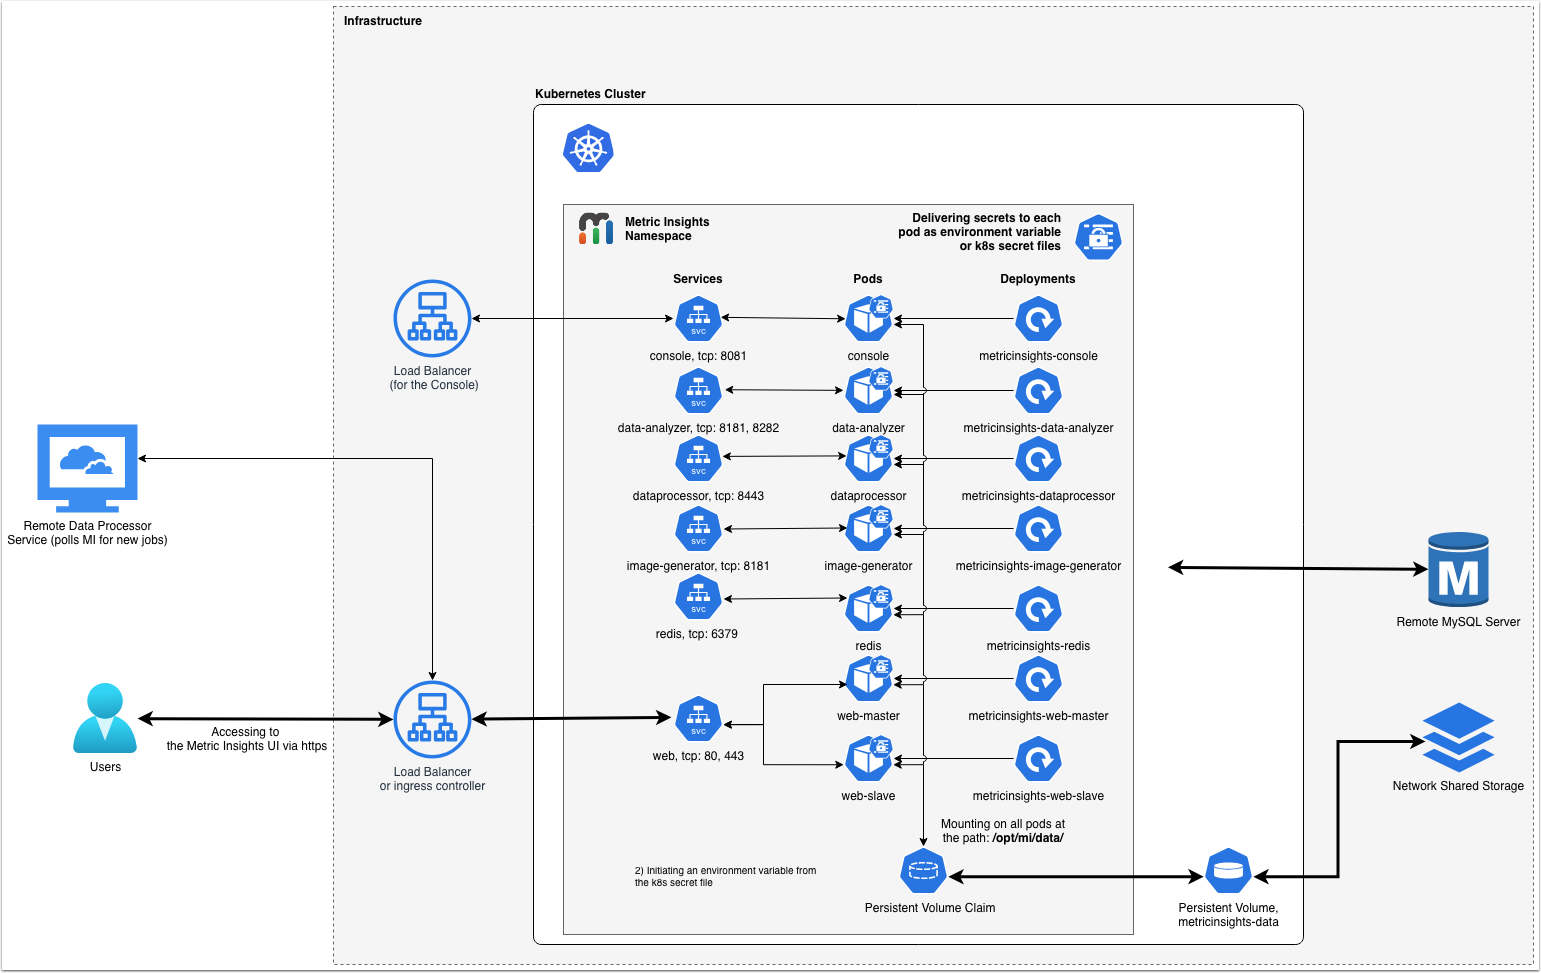
Task: Select the "Services" column heading
Action: tap(698, 279)
